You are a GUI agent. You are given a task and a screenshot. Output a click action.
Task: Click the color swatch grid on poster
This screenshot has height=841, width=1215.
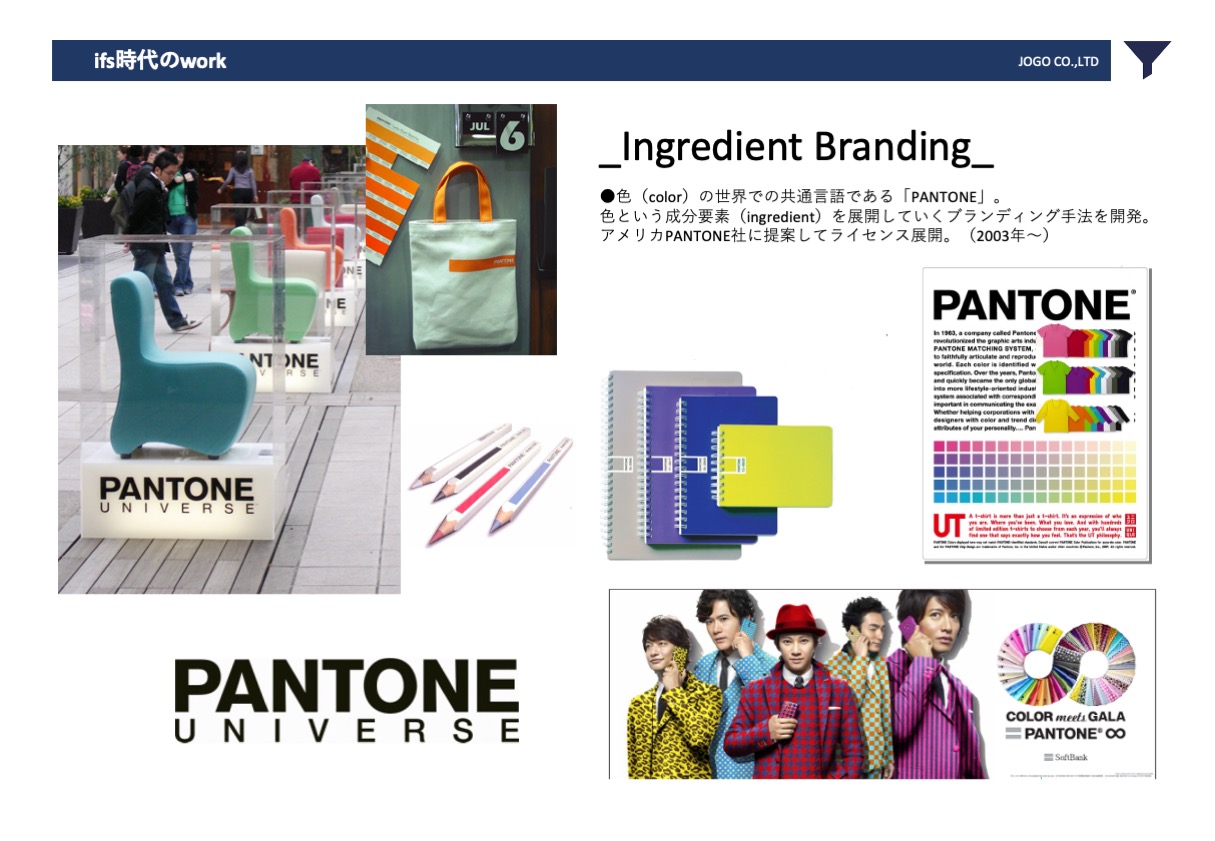point(1035,470)
